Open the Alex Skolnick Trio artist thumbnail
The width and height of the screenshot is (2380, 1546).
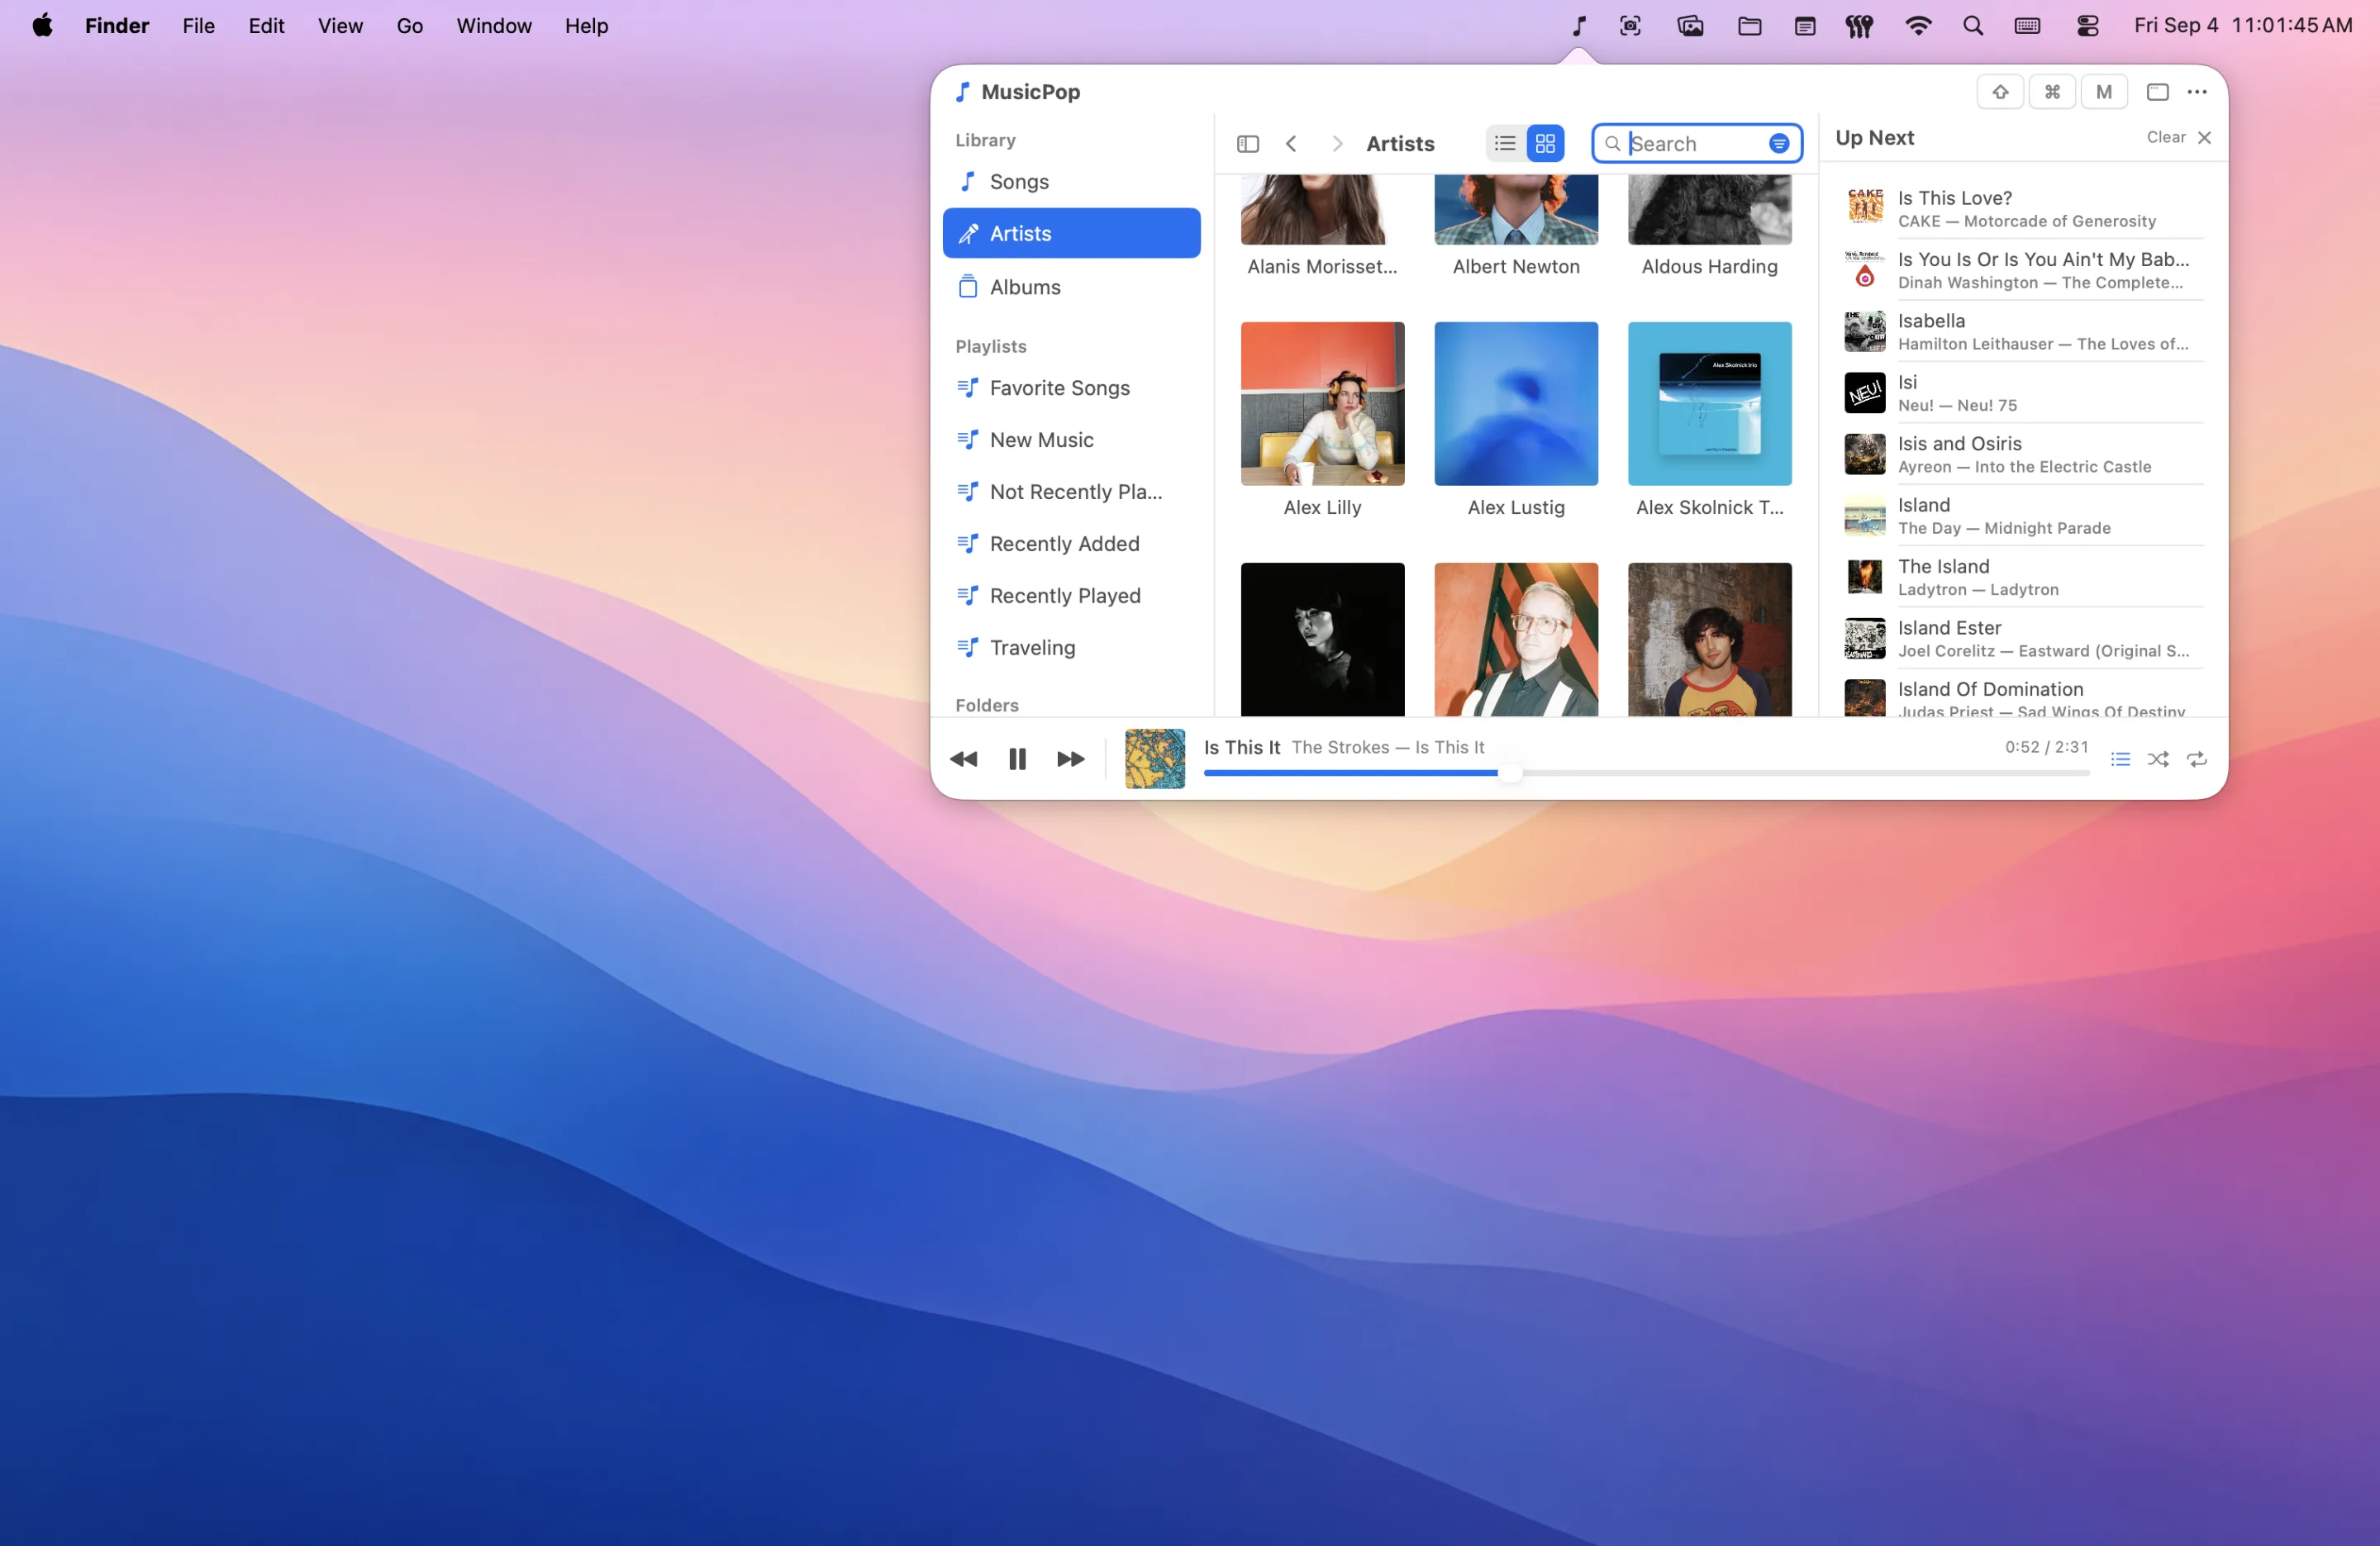[x=1709, y=404]
